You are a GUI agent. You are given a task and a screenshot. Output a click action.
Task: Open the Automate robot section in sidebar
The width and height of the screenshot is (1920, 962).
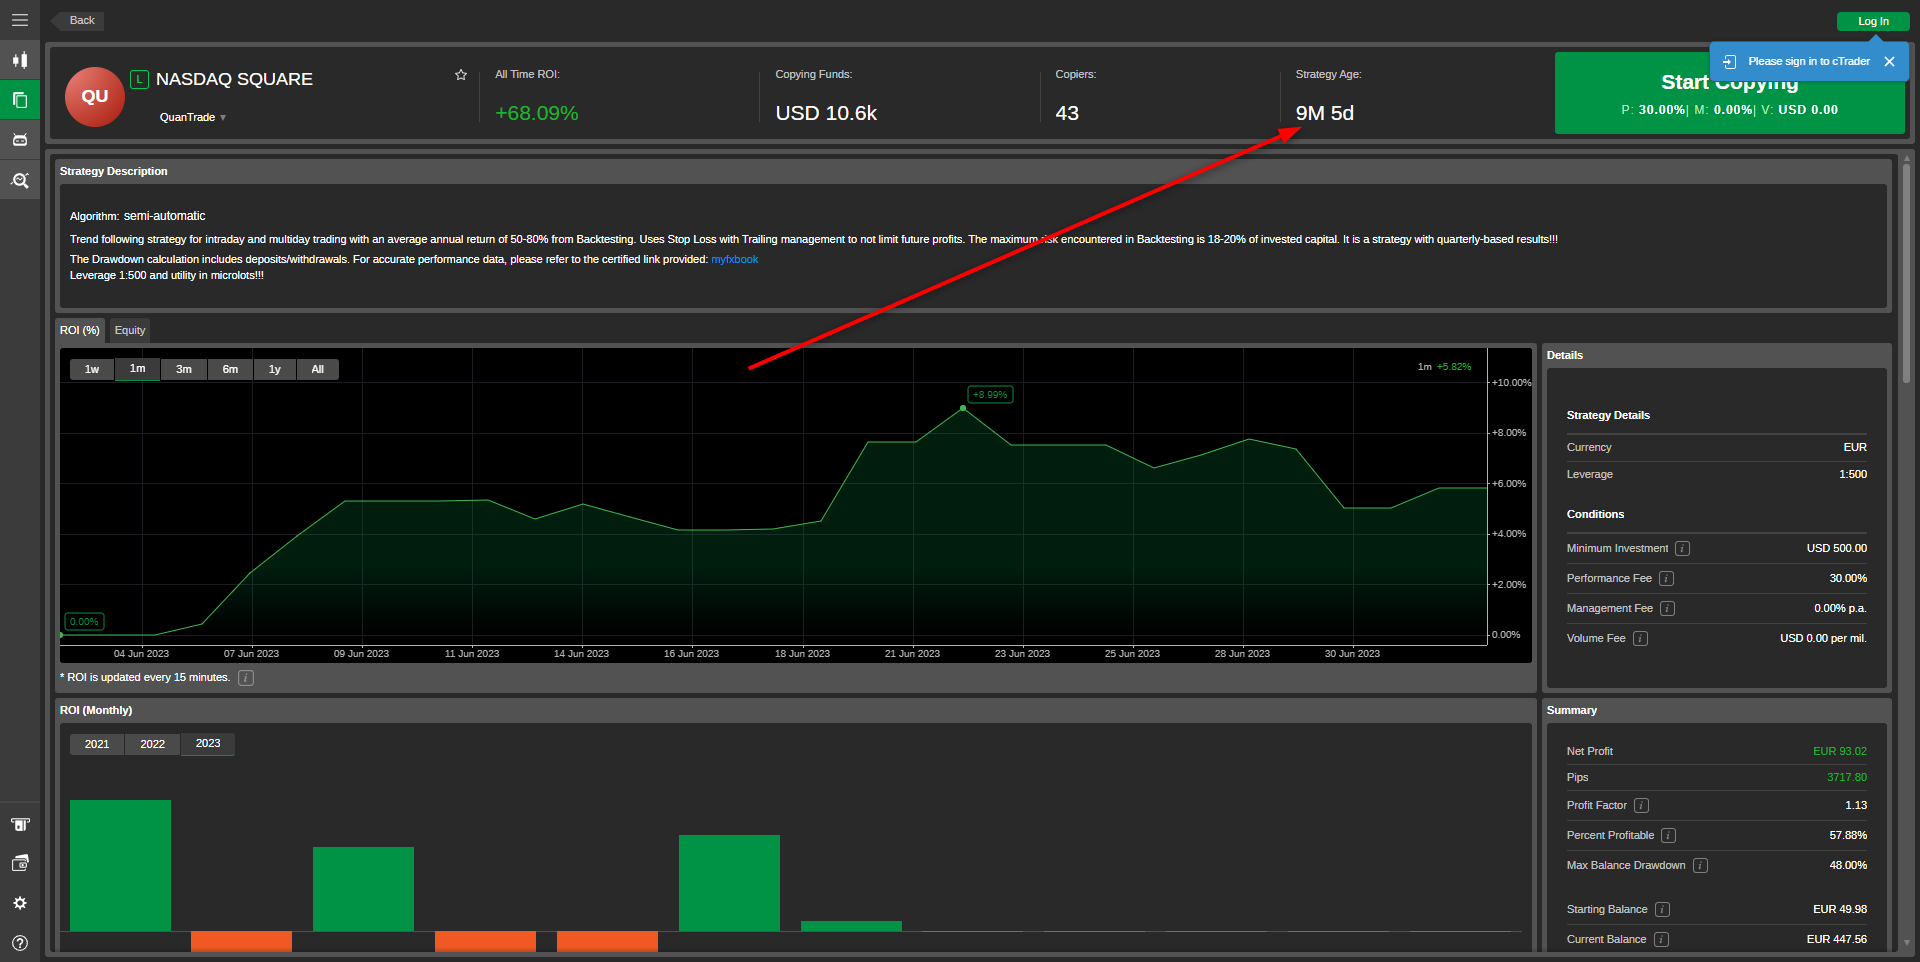coord(19,140)
